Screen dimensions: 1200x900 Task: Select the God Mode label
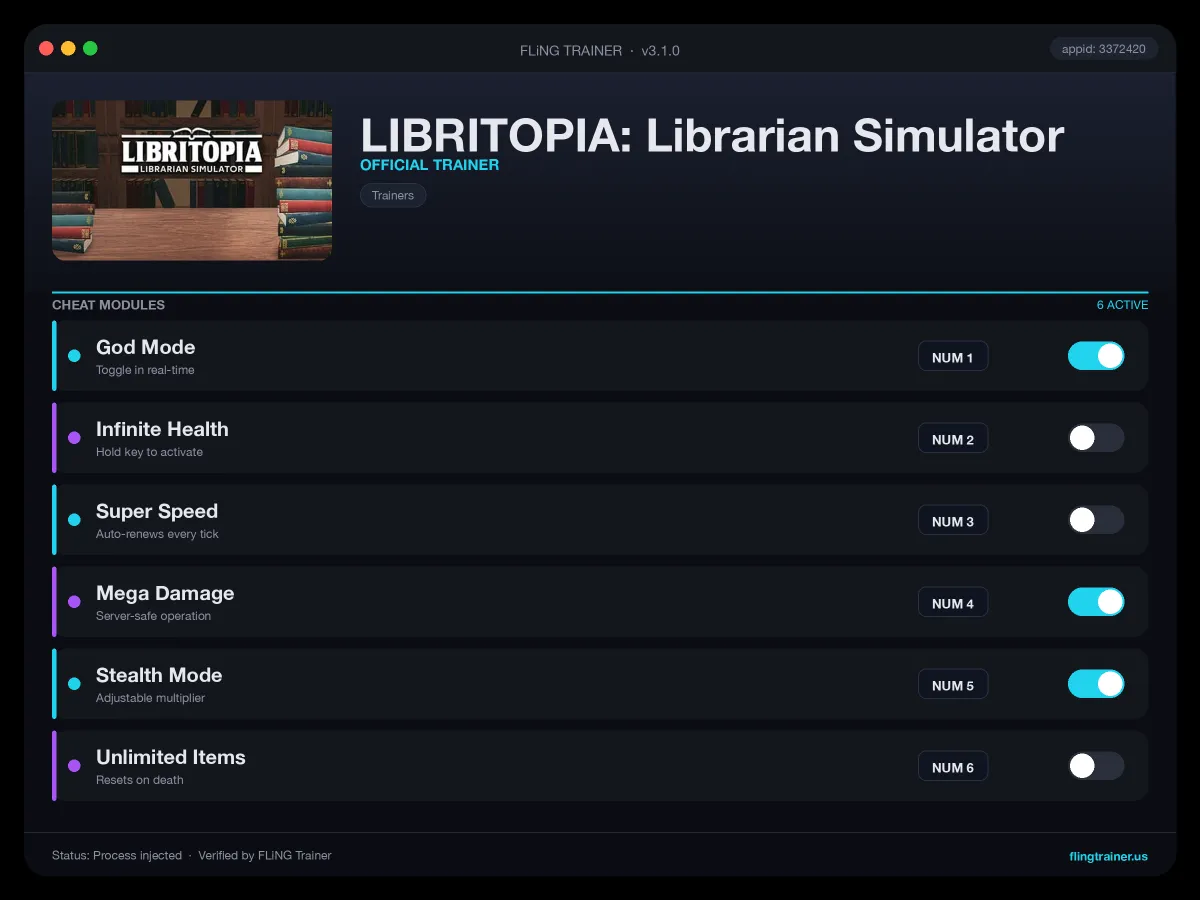point(145,347)
